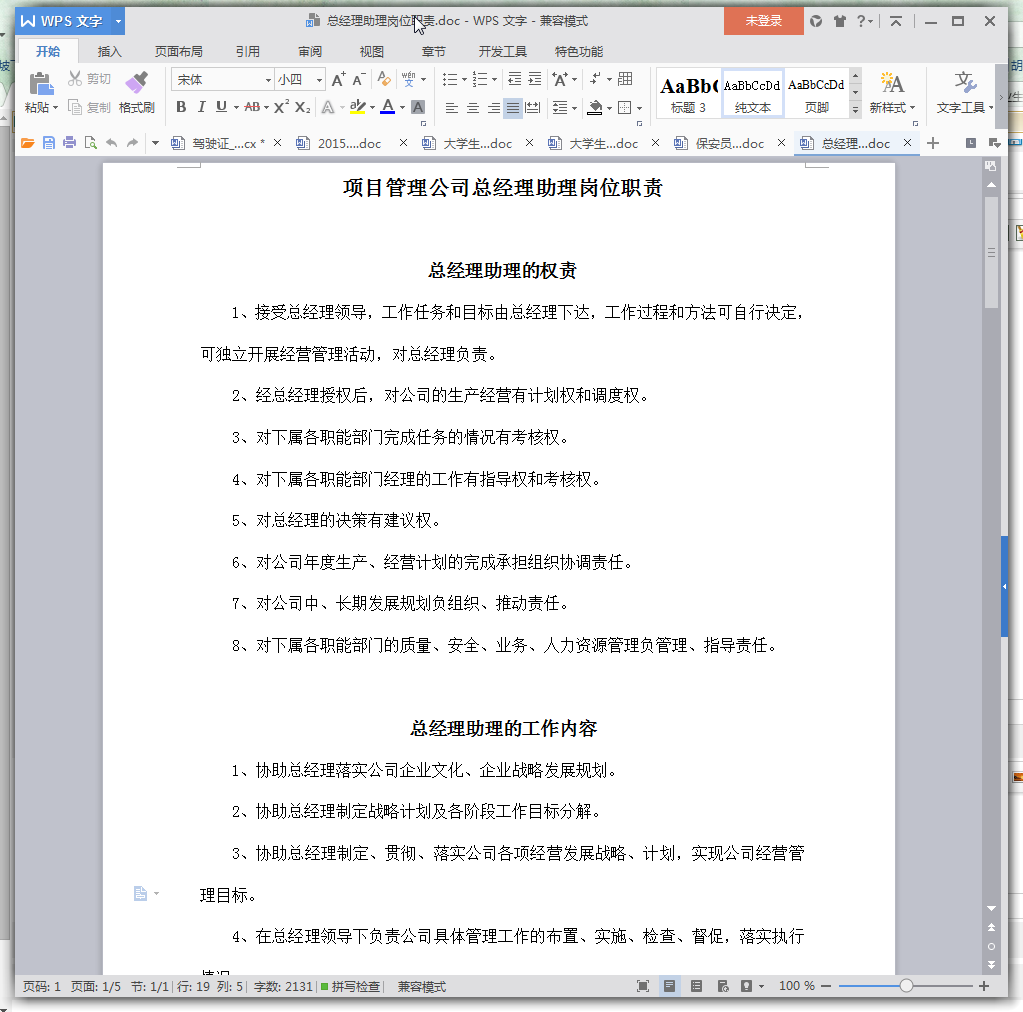Switch to web layout view in status bar
The height and width of the screenshot is (1012, 1023).
pos(723,986)
